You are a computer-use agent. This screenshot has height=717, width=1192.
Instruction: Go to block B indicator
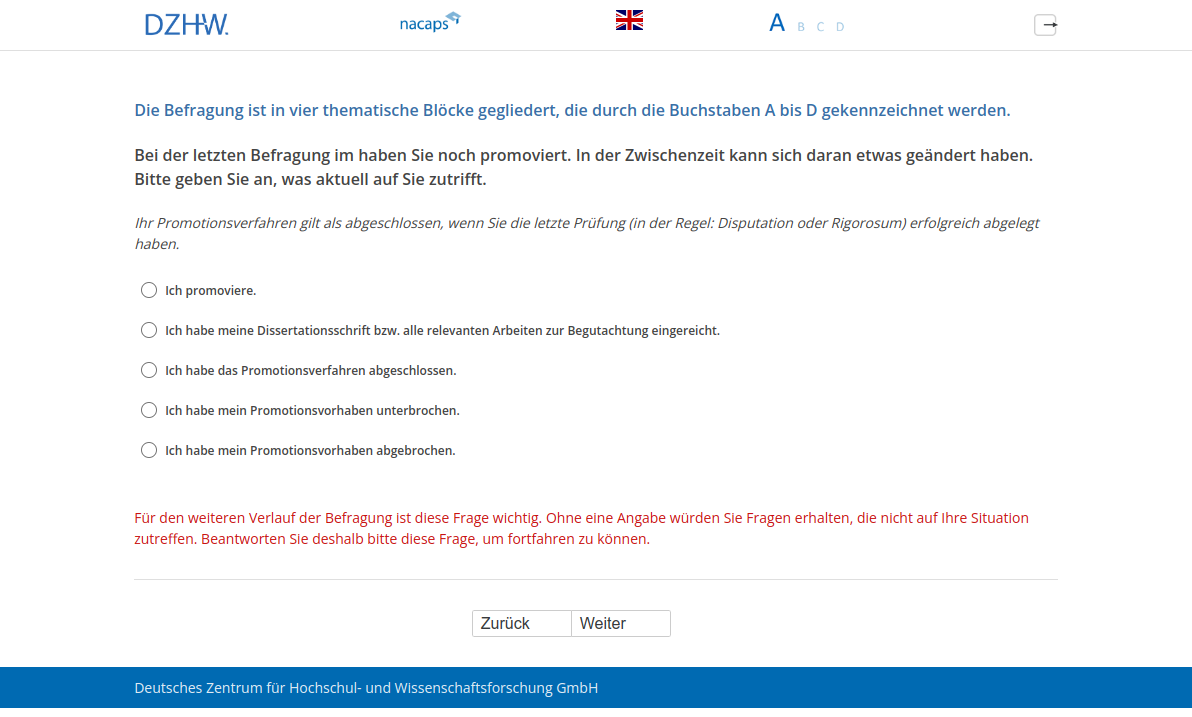tap(801, 27)
